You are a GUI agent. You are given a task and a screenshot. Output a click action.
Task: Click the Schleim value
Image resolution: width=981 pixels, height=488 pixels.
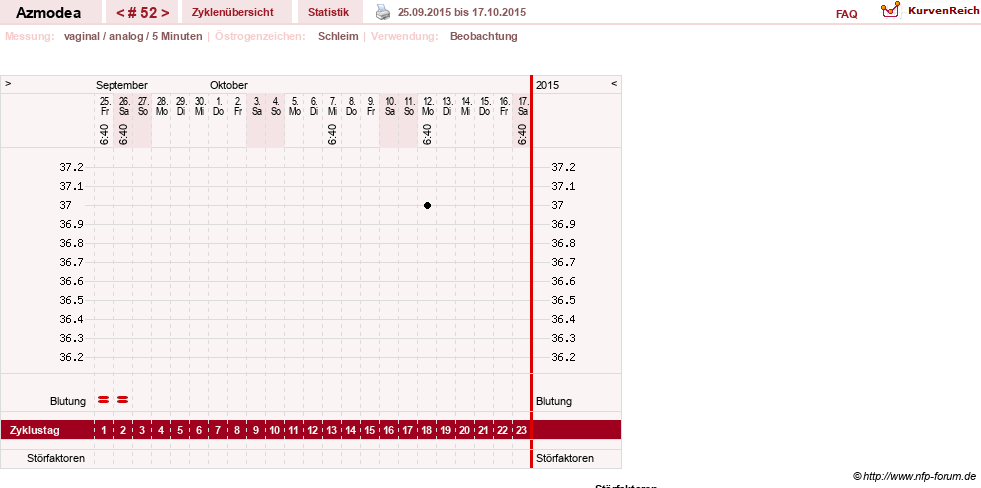(x=338, y=36)
